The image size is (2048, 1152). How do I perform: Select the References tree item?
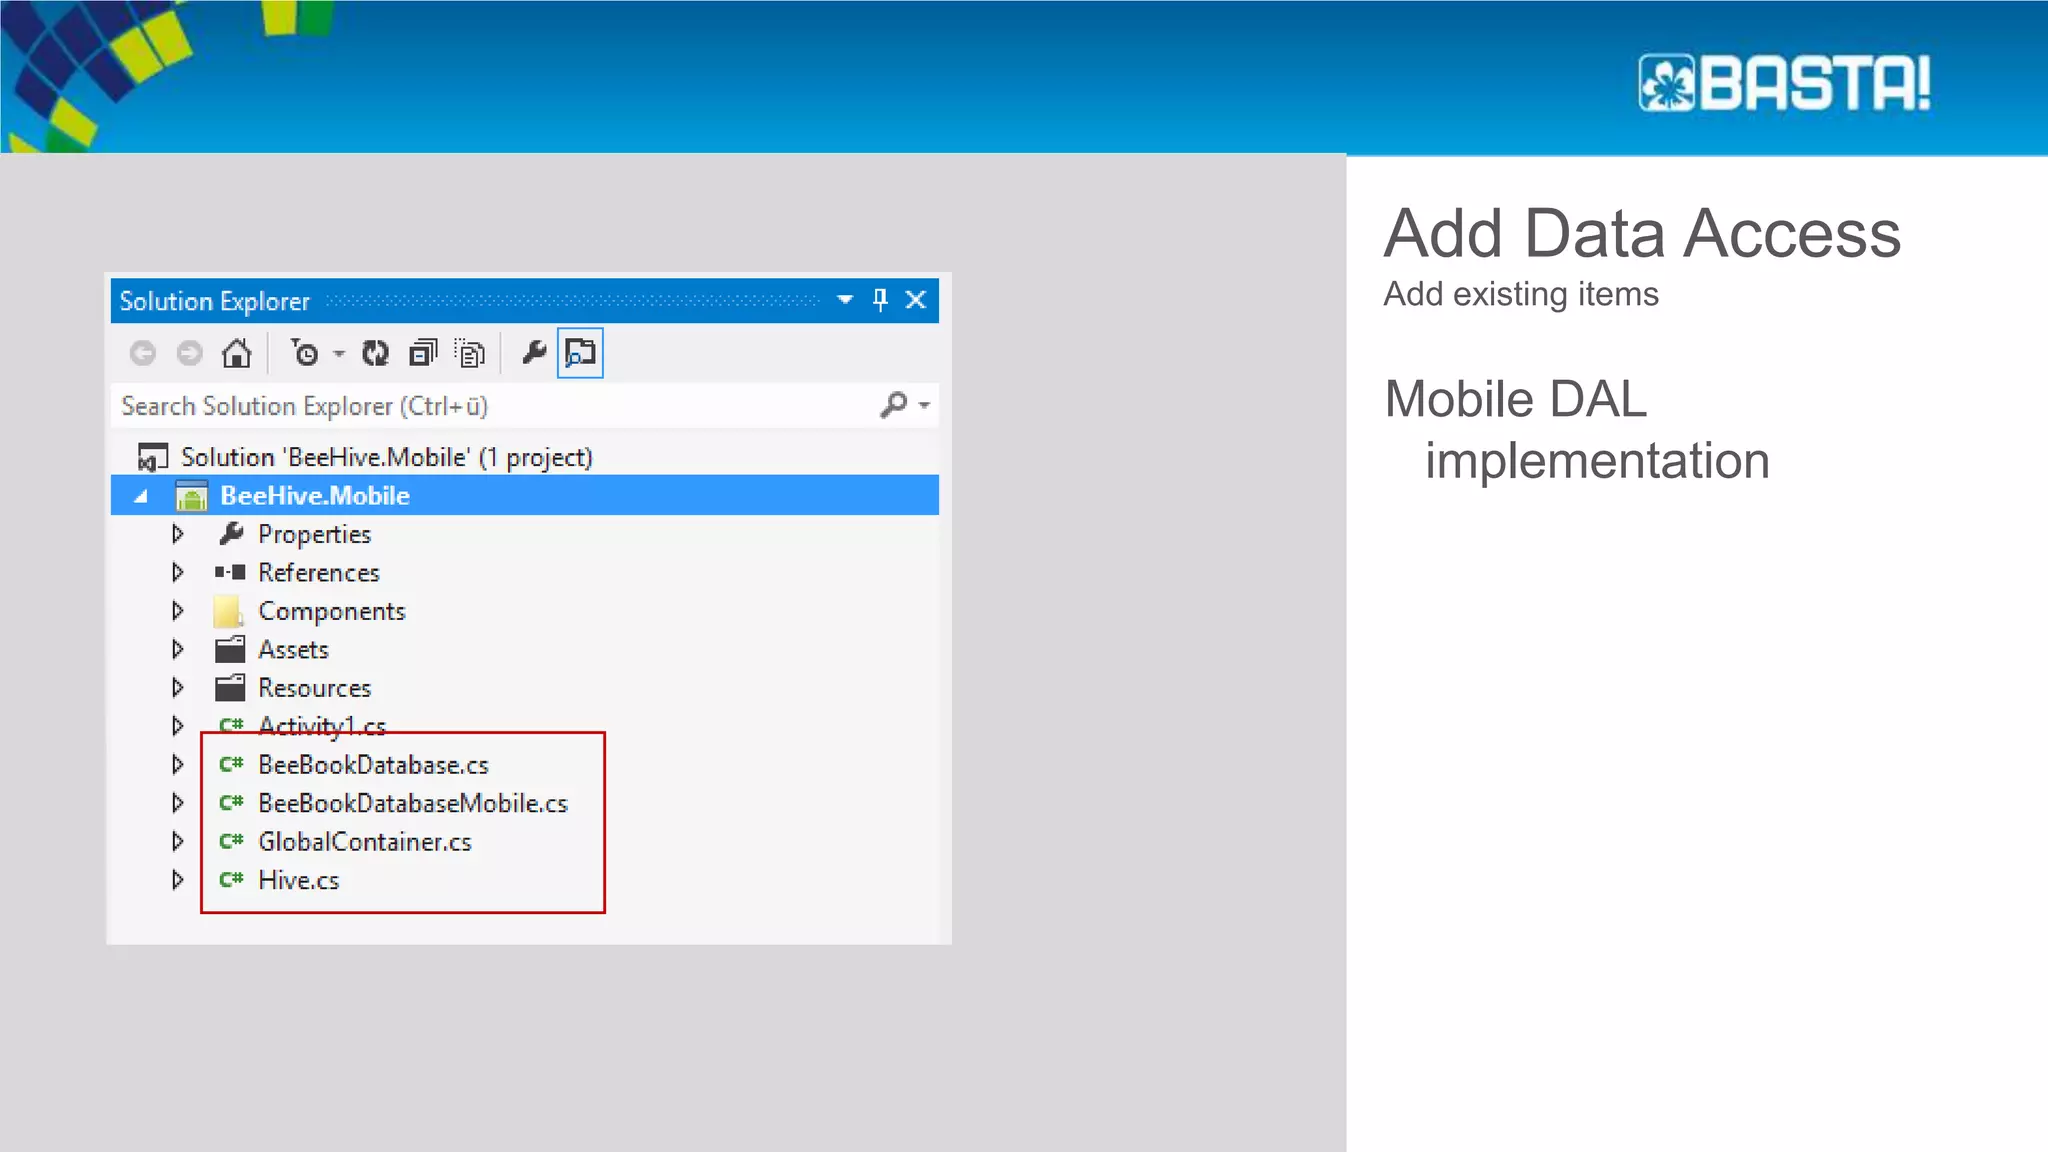pyautogui.click(x=319, y=573)
